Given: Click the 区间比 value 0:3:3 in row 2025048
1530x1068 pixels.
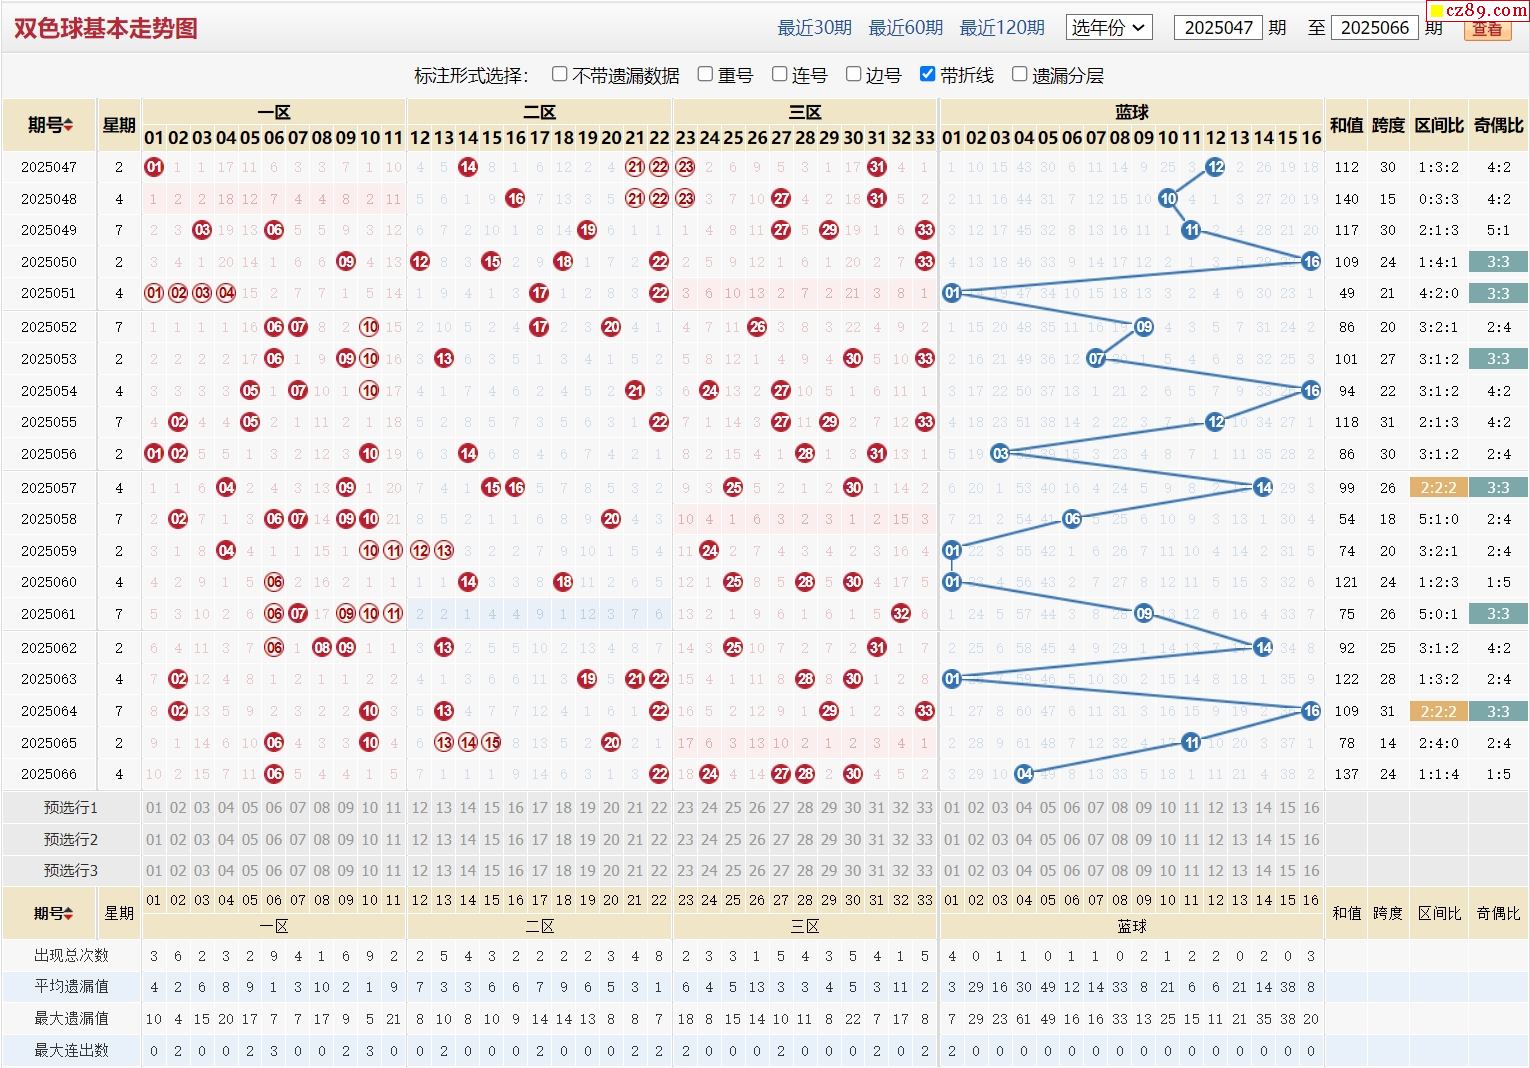Looking at the screenshot, I should pyautogui.click(x=1439, y=199).
